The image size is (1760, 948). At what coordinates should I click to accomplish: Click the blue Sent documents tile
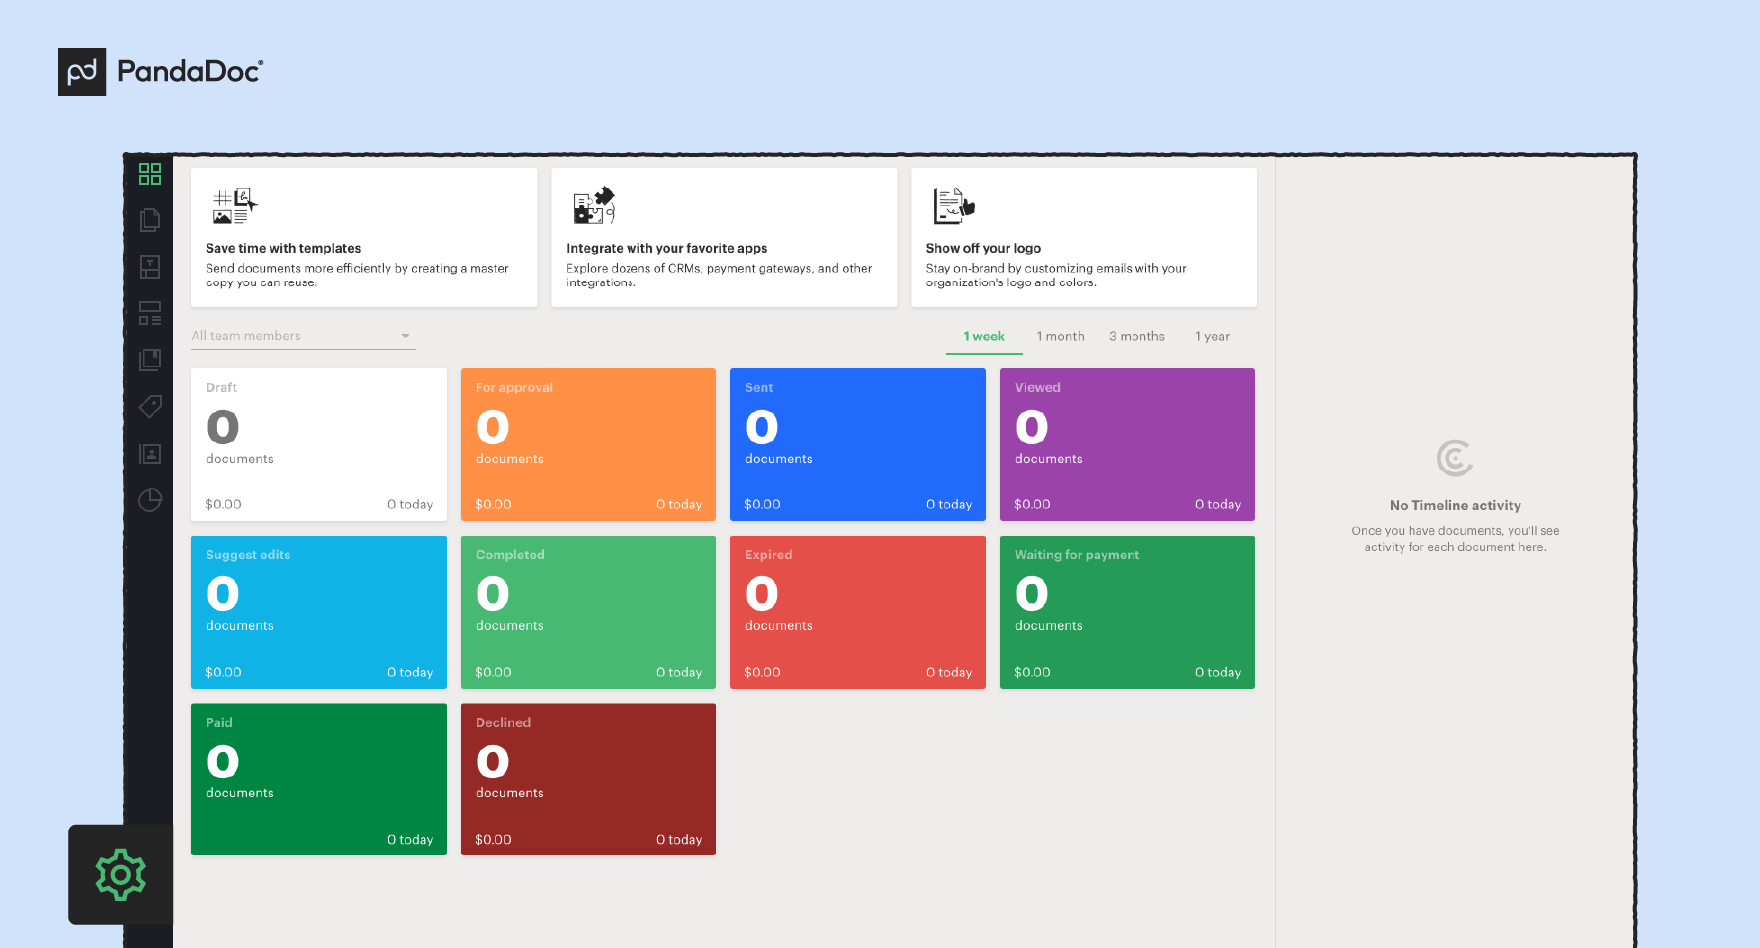(858, 444)
